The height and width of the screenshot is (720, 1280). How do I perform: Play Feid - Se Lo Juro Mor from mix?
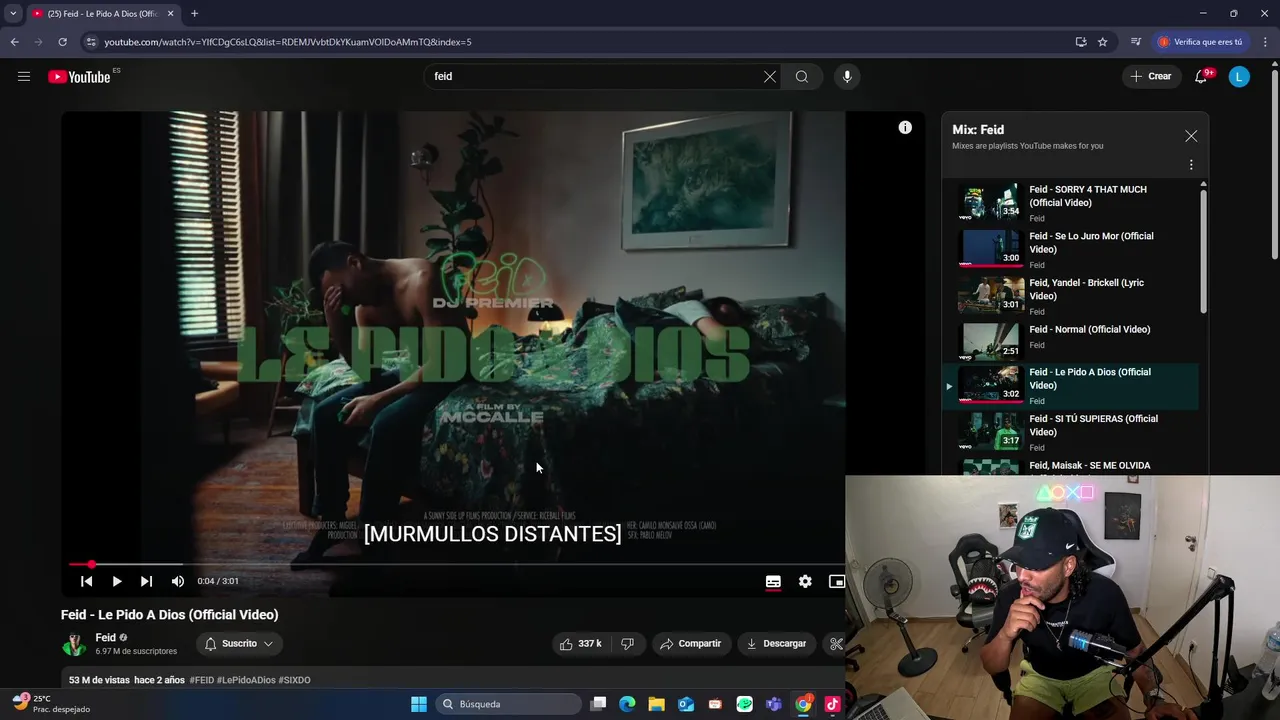point(1070,250)
